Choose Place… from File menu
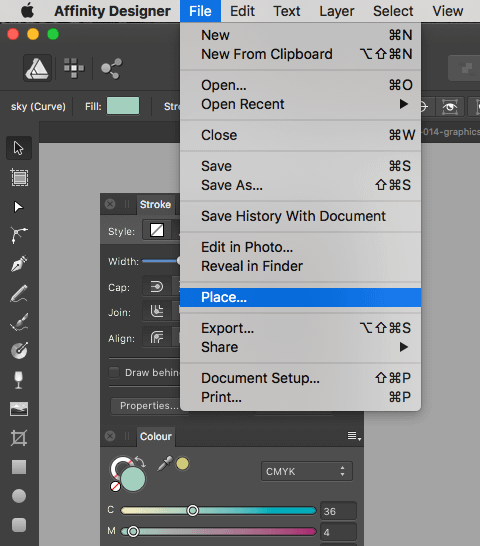This screenshot has width=480, height=546. coord(300,297)
